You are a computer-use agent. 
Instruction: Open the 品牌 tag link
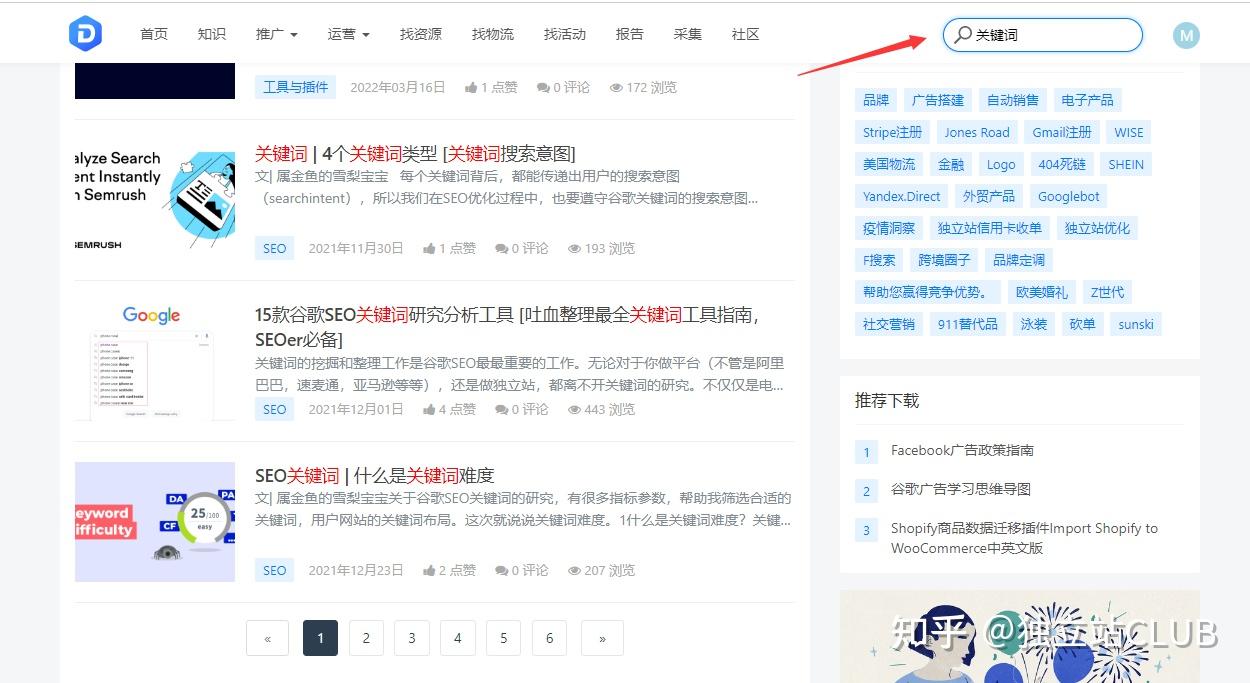pos(875,99)
